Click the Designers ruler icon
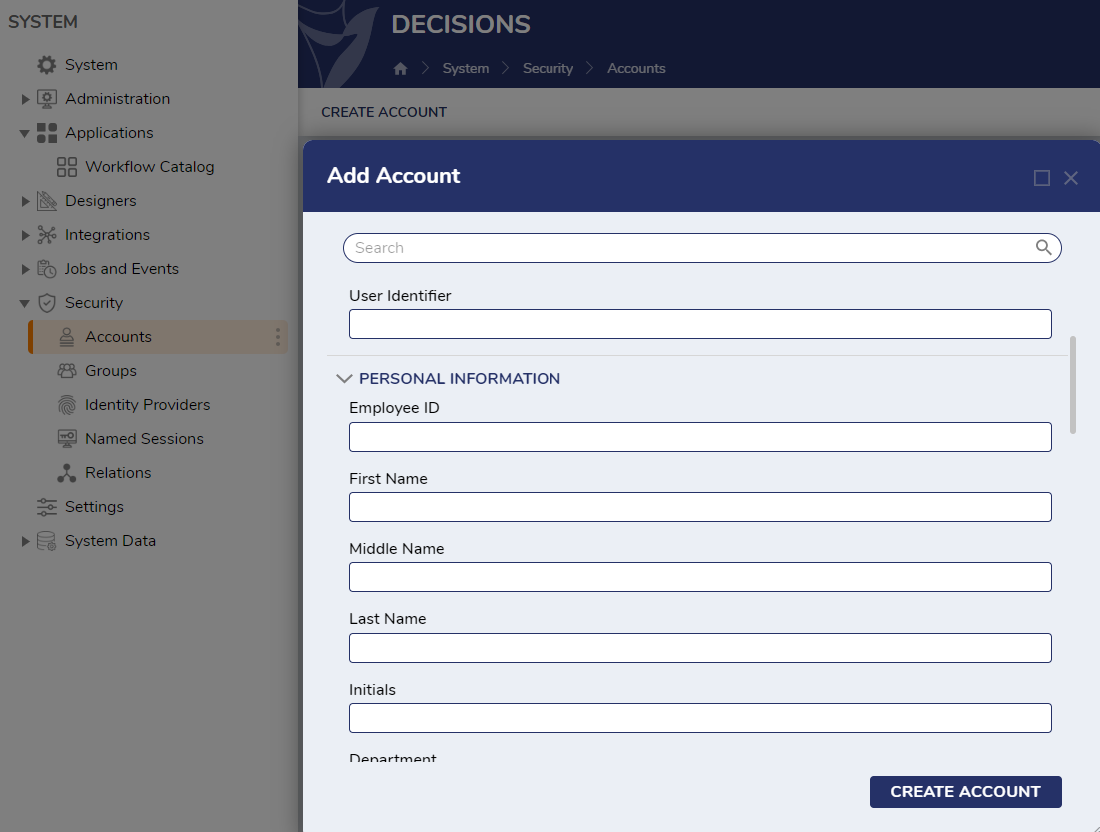Screen dimensions: 1100x832 (46, 200)
